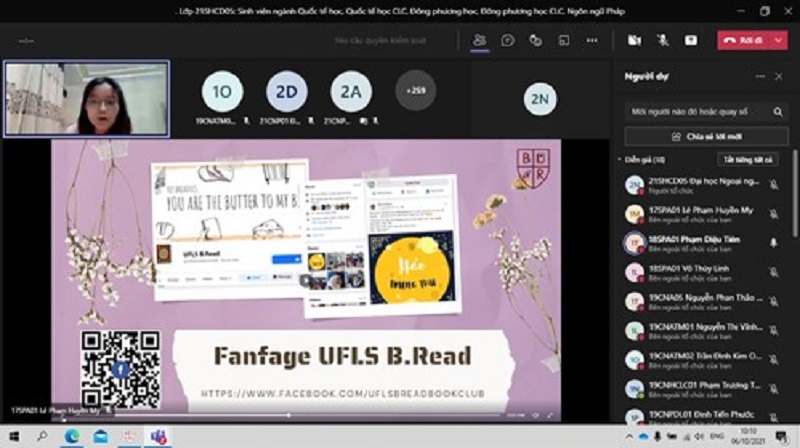Toggle the microphone mute button
The height and width of the screenshot is (448, 800).
coord(662,40)
